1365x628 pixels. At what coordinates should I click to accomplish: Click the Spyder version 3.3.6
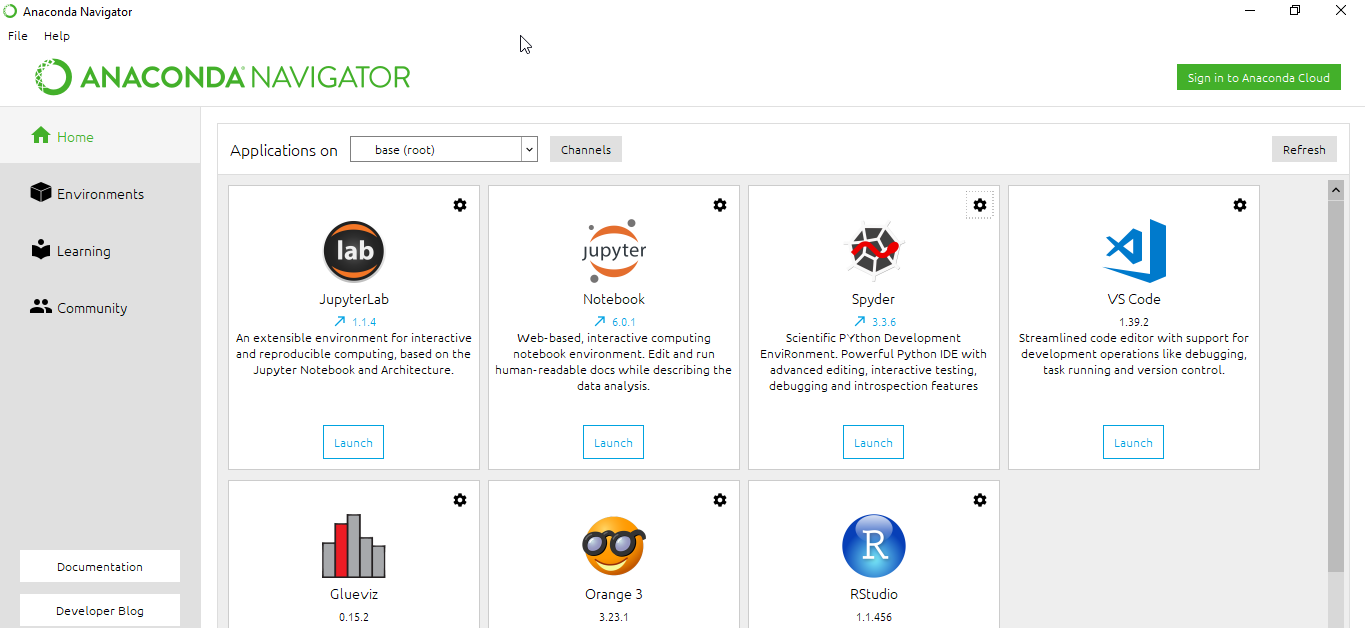(x=884, y=322)
